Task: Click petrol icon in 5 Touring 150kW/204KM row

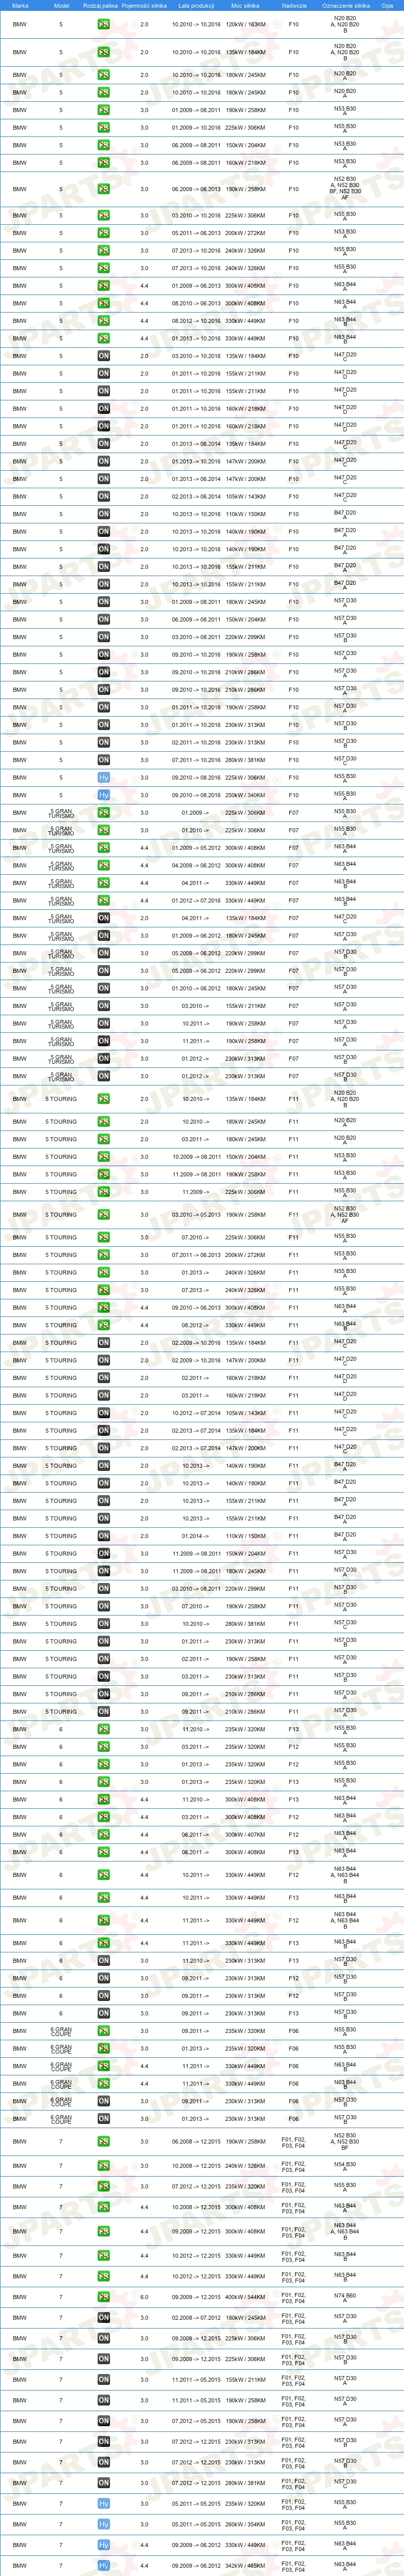Action: coord(103,1157)
